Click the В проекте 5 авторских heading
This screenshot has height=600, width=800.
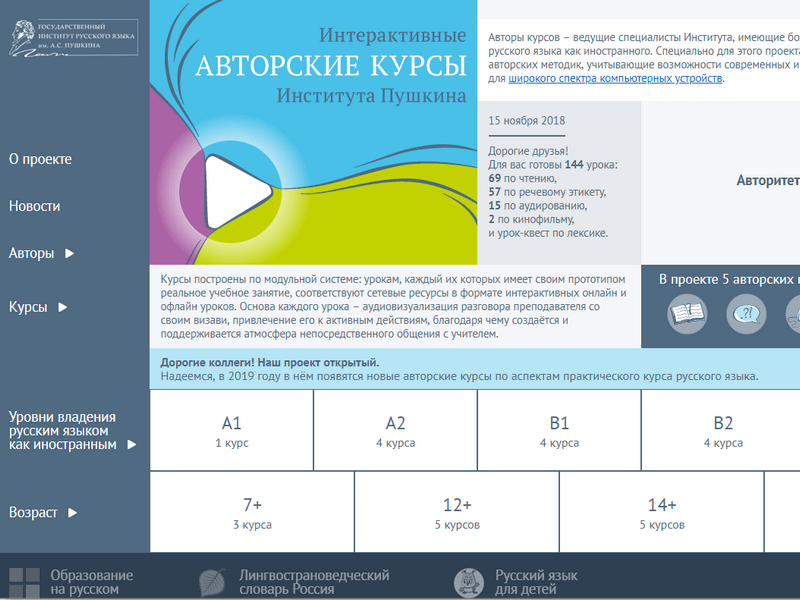tap(729, 280)
